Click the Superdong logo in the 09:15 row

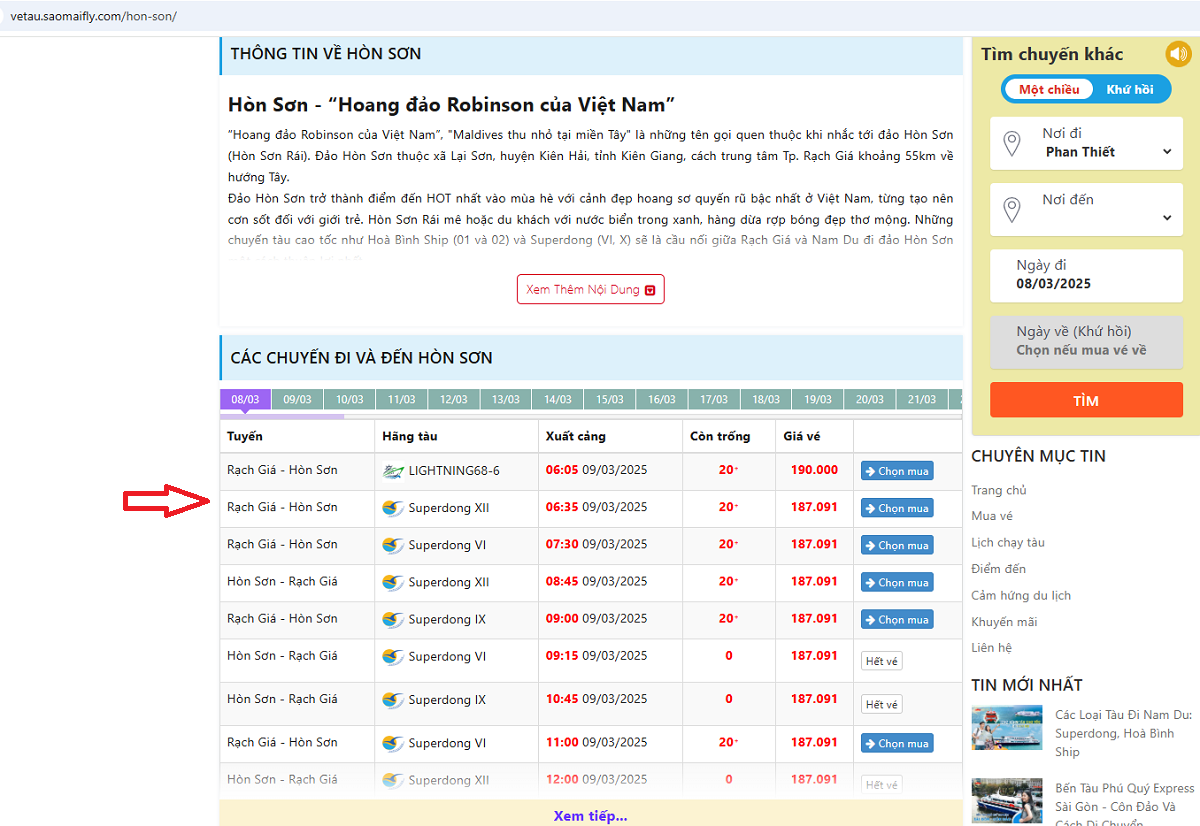(x=393, y=656)
